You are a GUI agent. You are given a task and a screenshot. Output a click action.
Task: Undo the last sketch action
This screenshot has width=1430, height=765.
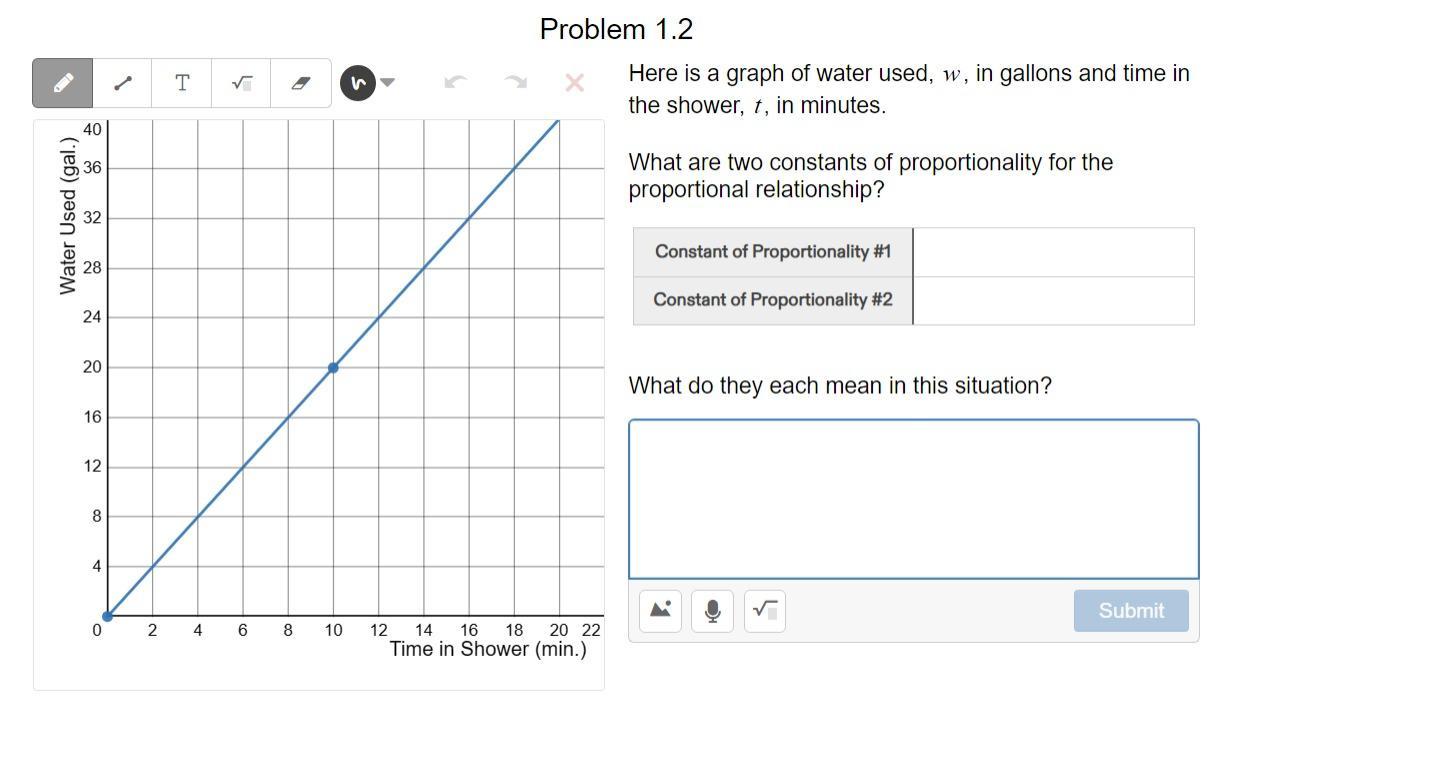455,83
